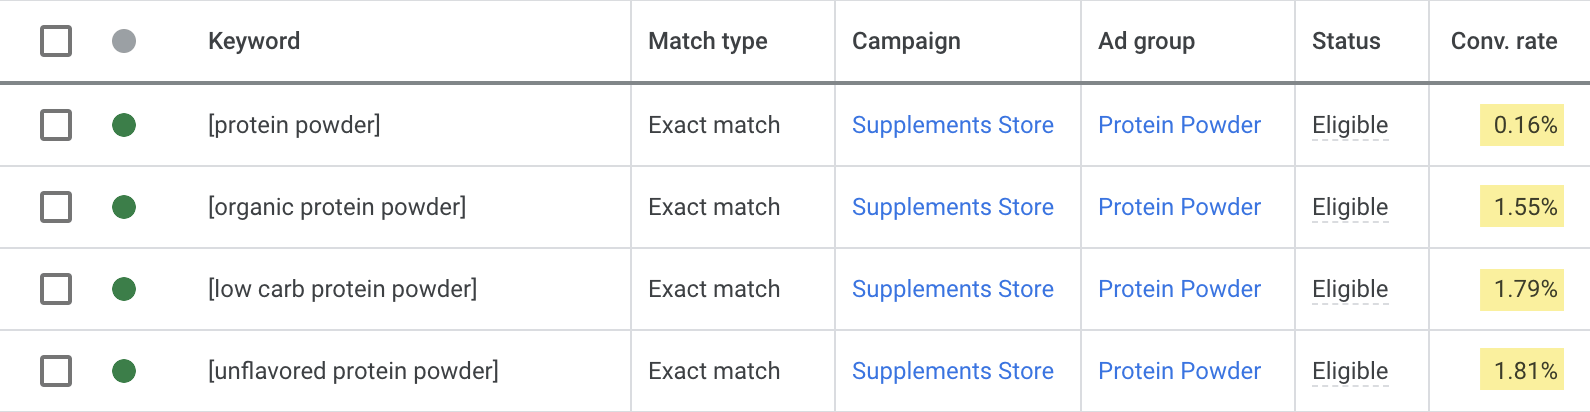Mark the [unflavored protein powder] checkbox
The width and height of the screenshot is (1590, 412).
coord(56,371)
